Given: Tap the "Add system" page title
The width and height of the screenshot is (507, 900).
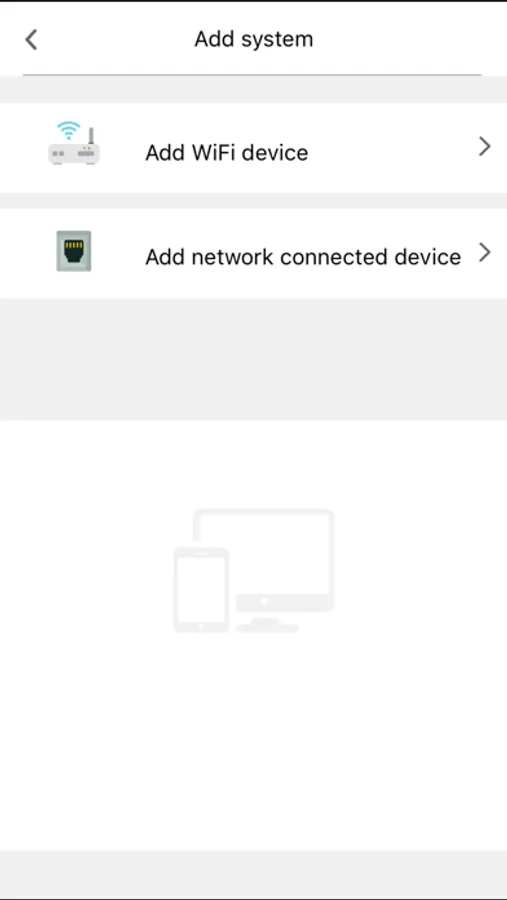Looking at the screenshot, I should coord(254,39).
